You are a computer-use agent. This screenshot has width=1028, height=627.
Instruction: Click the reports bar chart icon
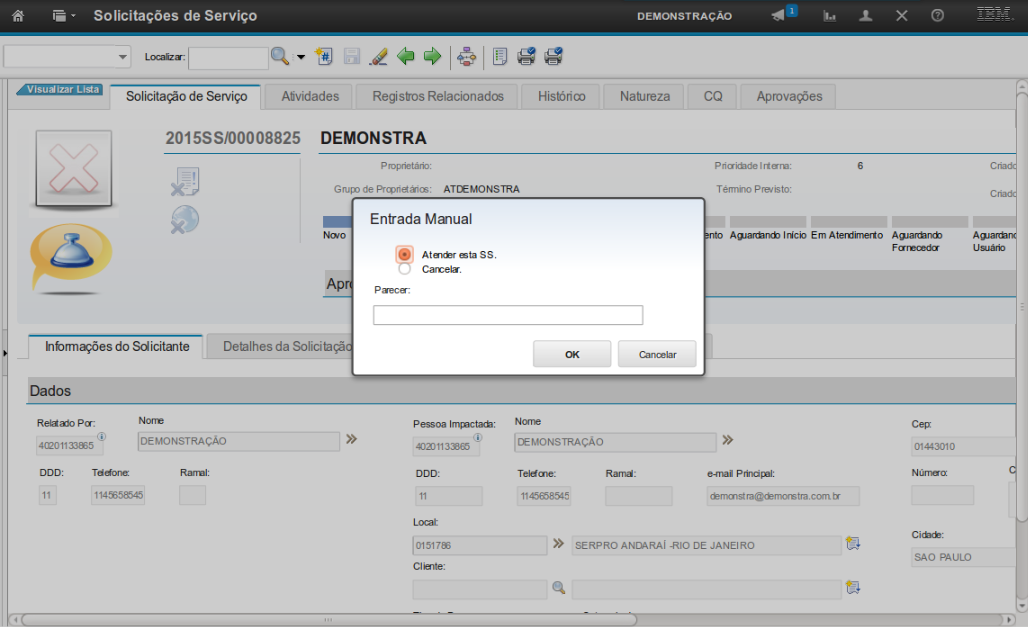click(830, 16)
